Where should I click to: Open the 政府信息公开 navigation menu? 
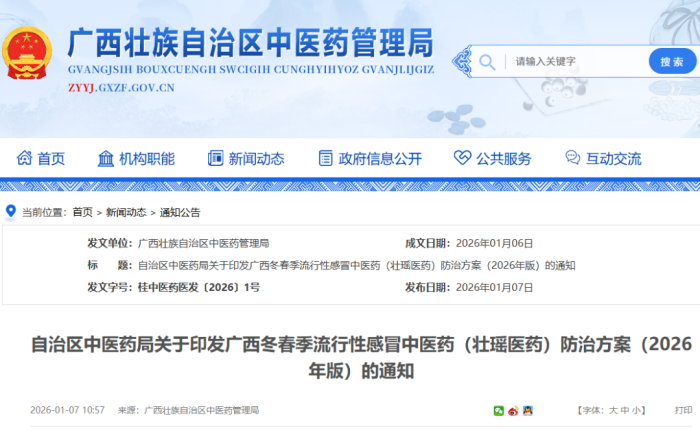tap(369, 158)
